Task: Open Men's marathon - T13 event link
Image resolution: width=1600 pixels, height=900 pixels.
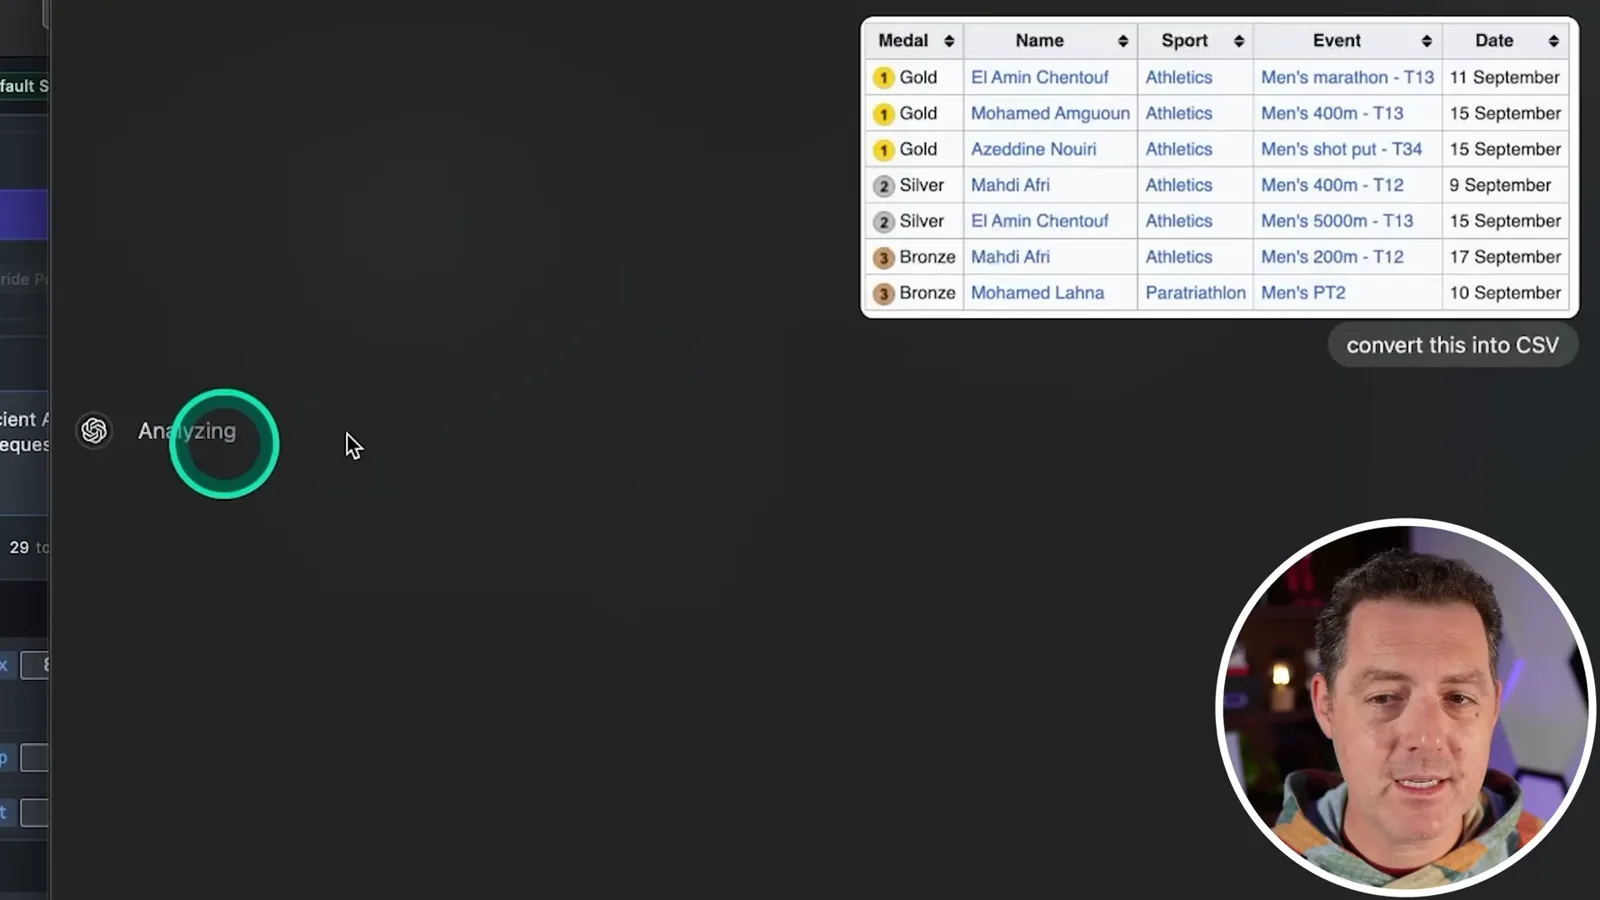Action: pos(1347,77)
